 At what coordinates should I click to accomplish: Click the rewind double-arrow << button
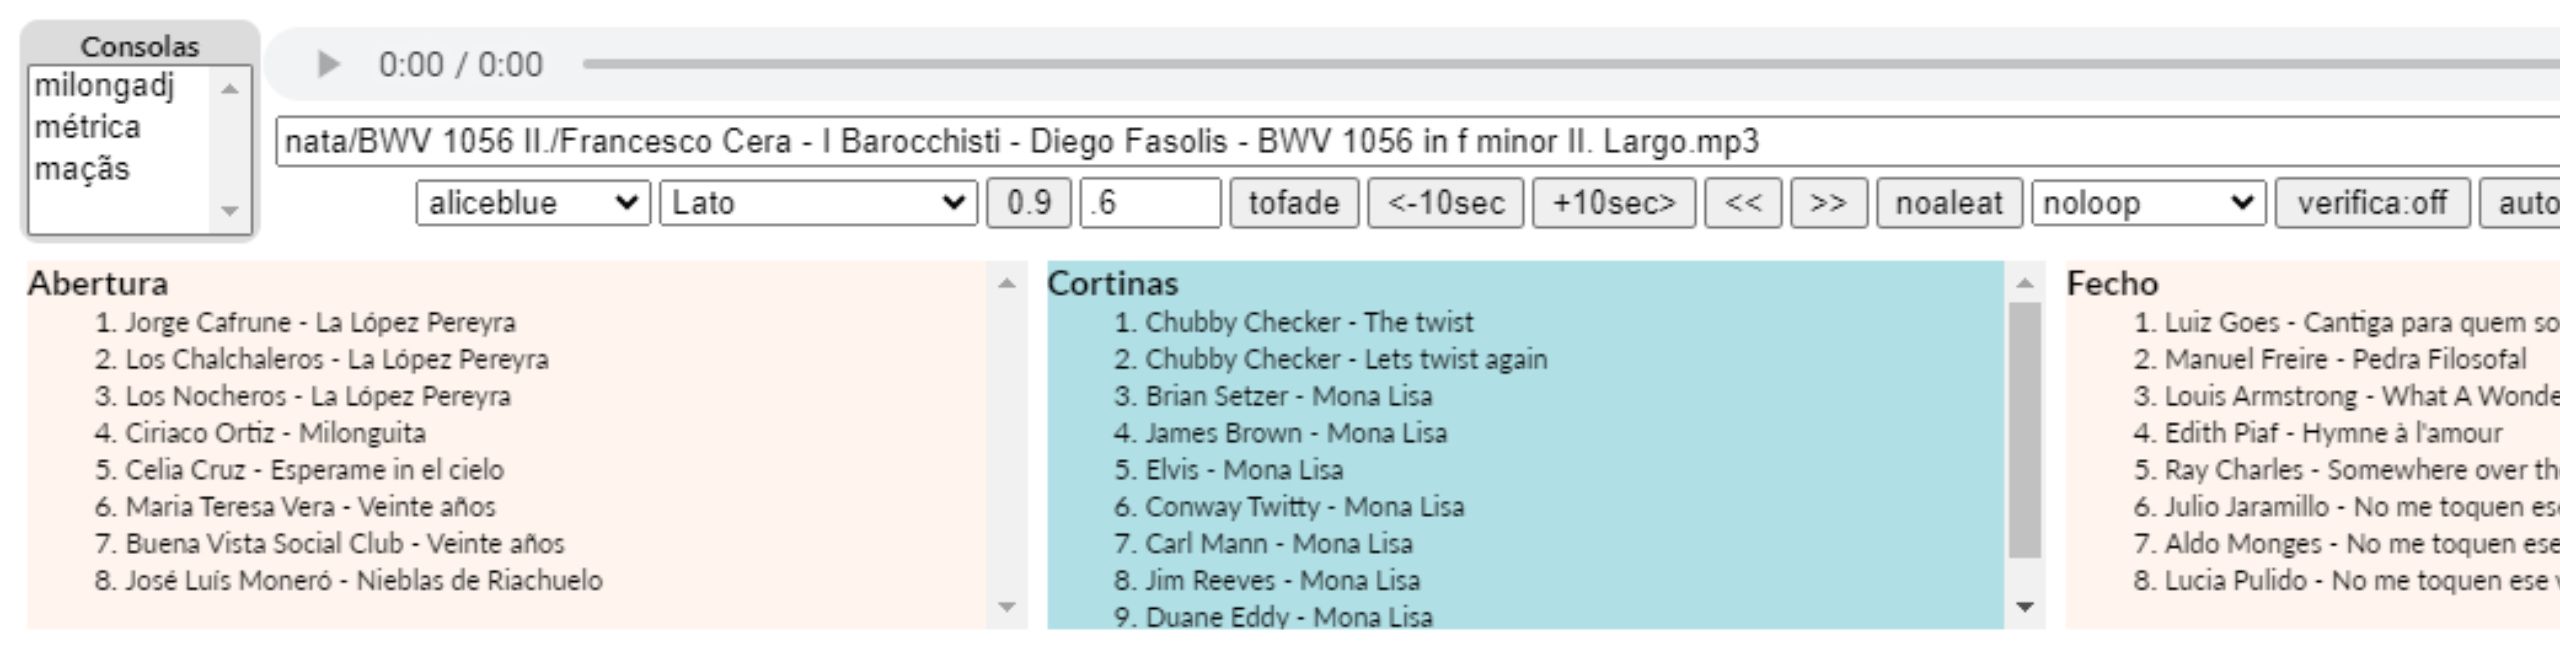[x=1743, y=203]
